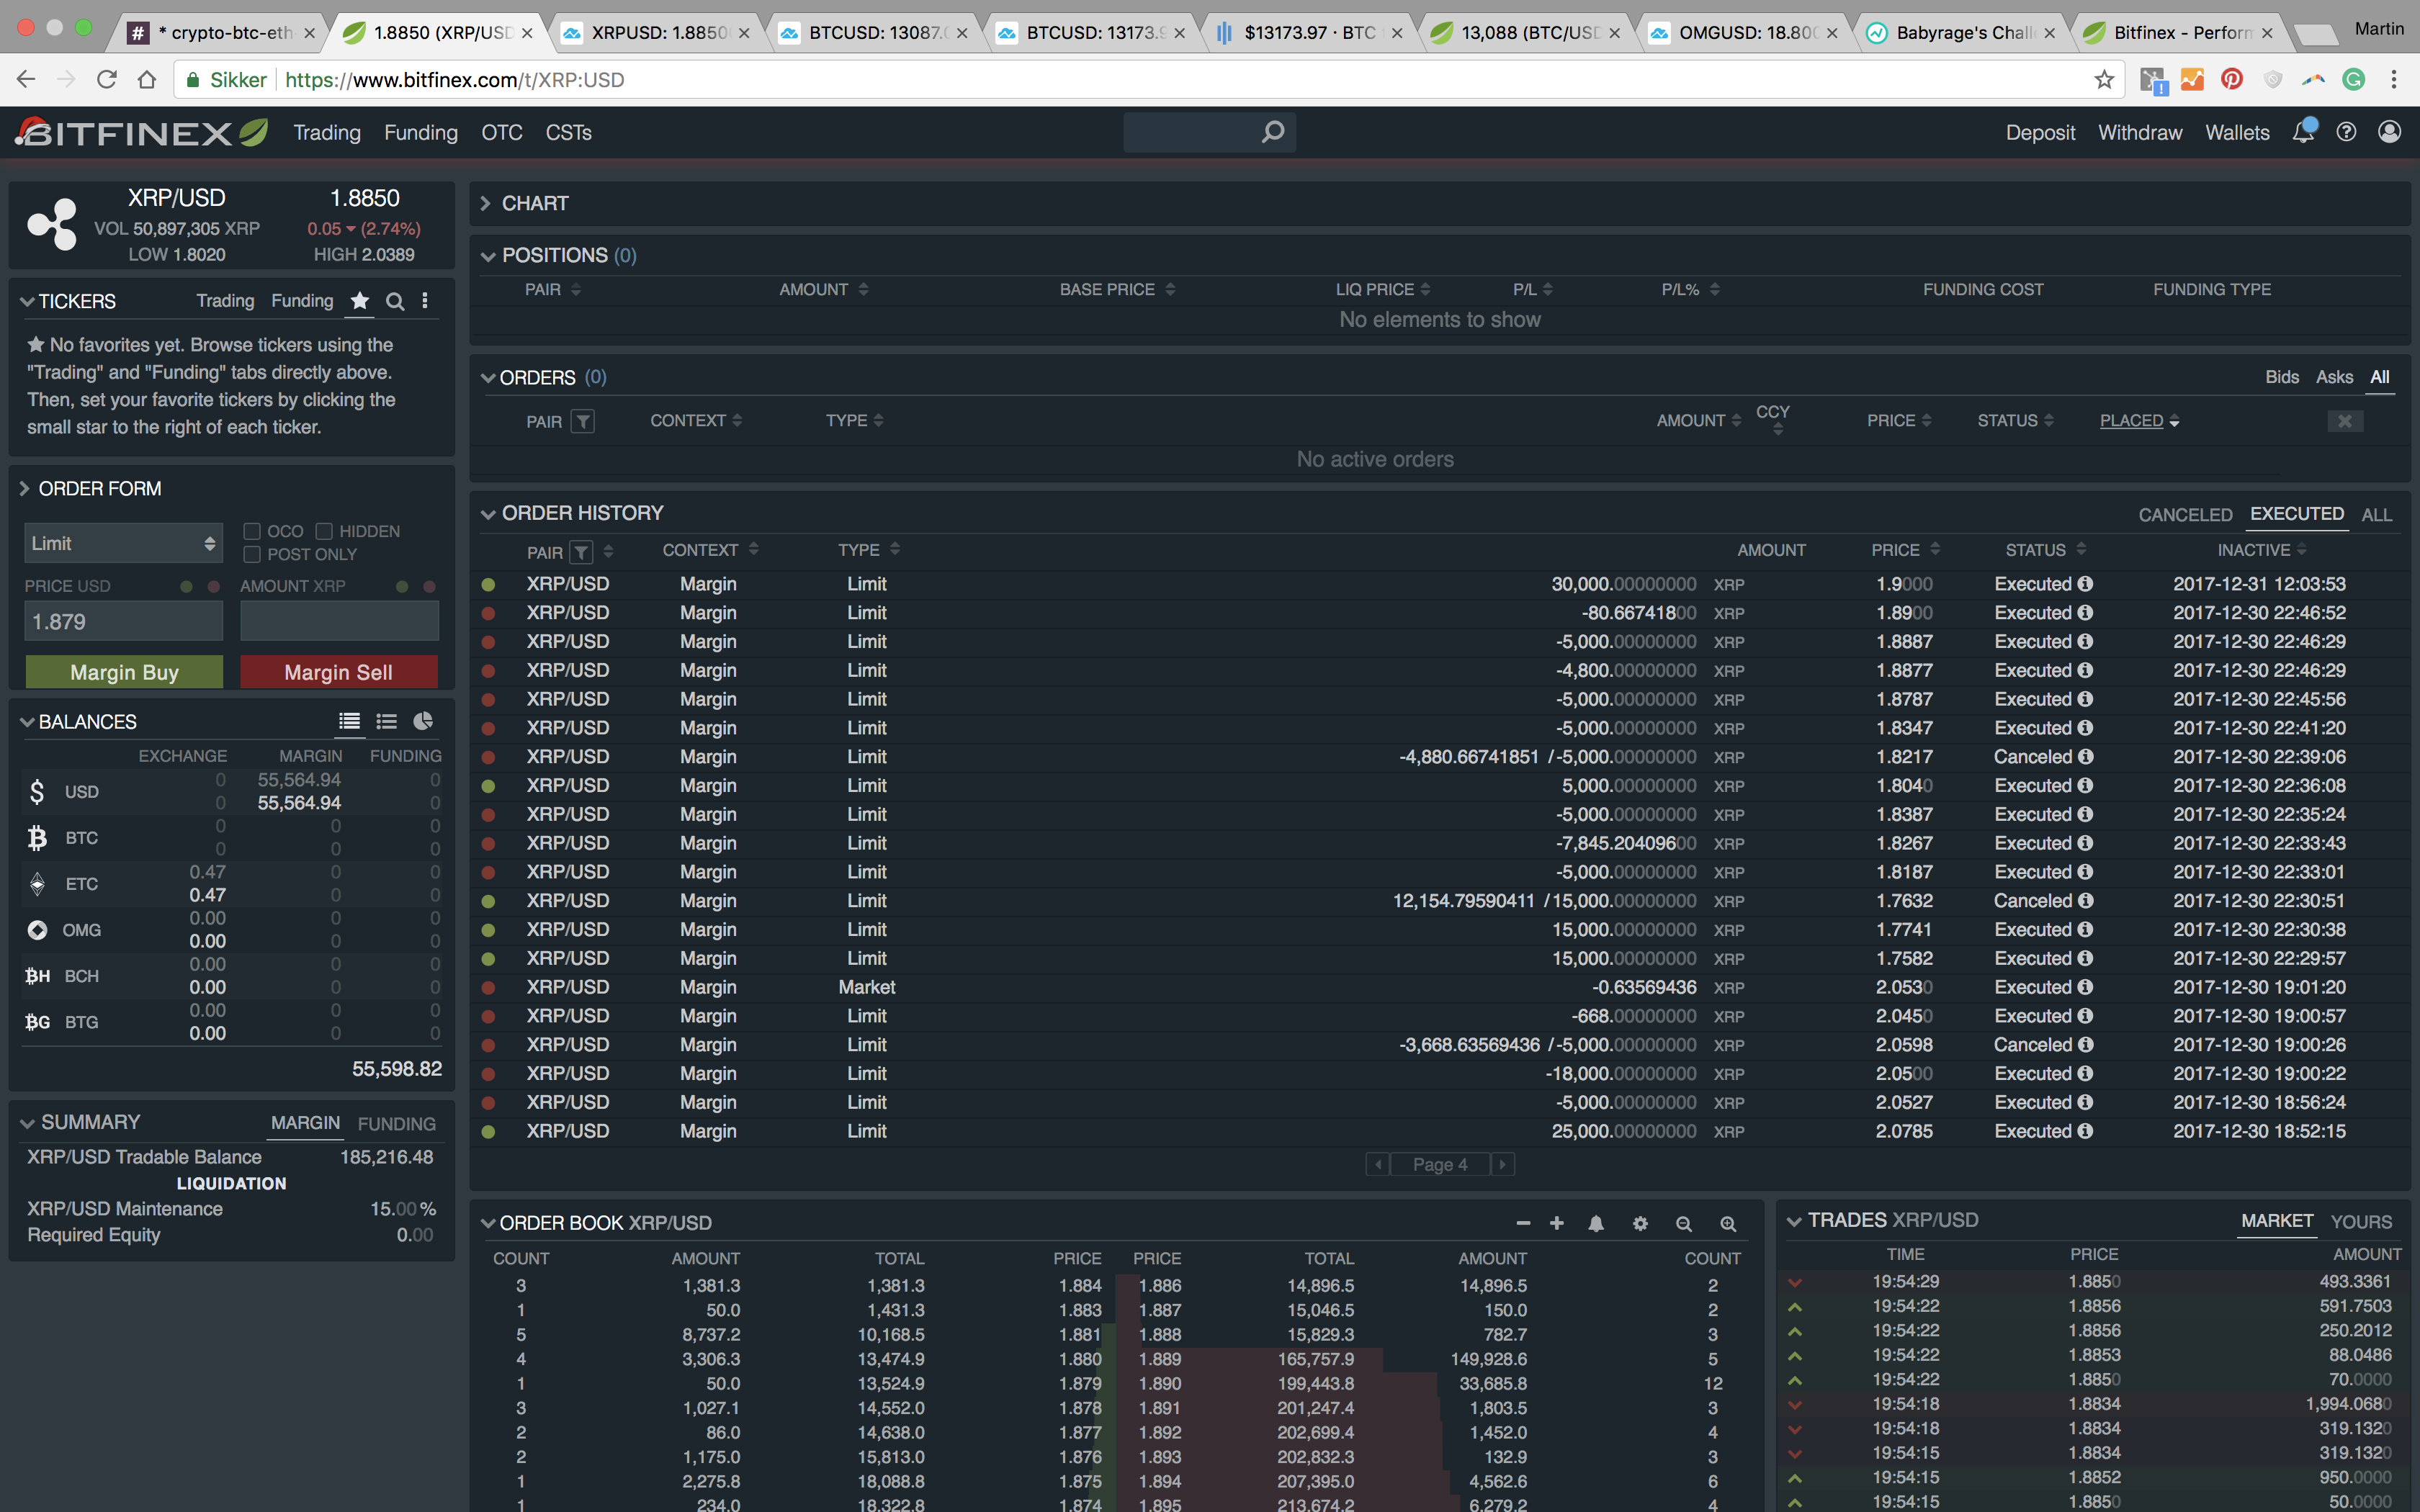Open Pinterest browser extension

pyautogui.click(x=2232, y=79)
